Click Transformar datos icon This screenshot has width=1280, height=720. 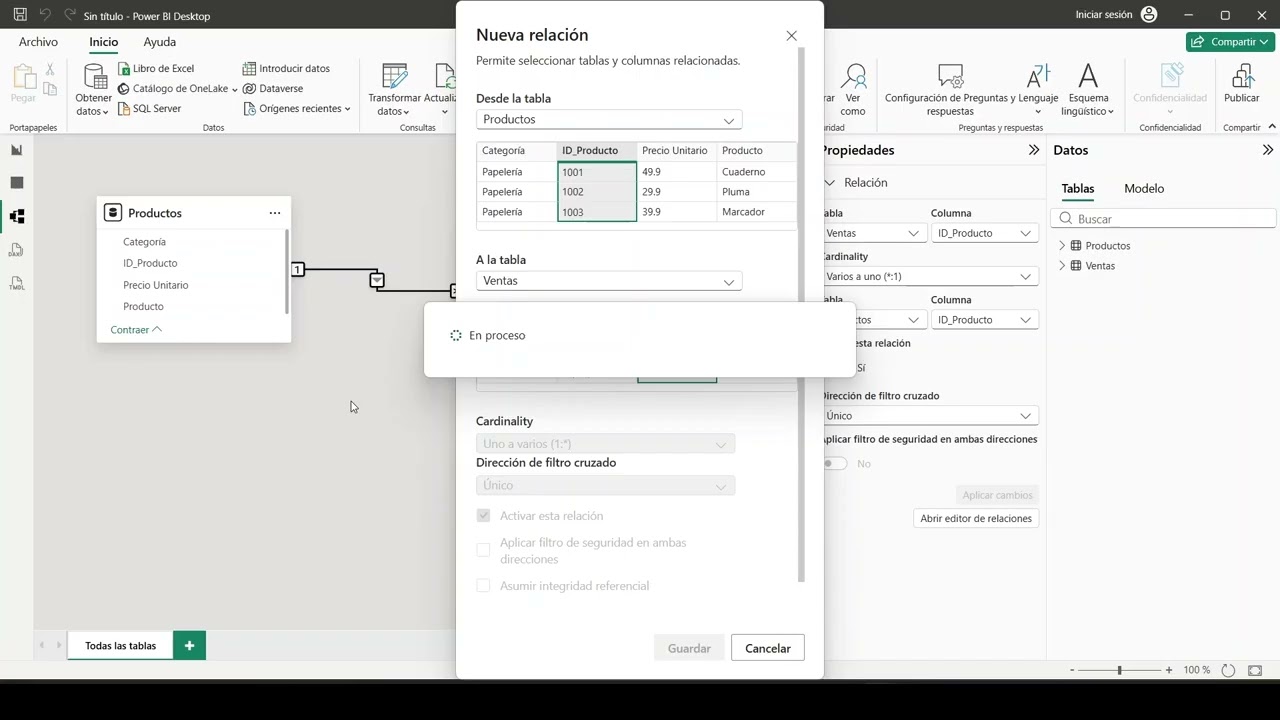pyautogui.click(x=394, y=78)
